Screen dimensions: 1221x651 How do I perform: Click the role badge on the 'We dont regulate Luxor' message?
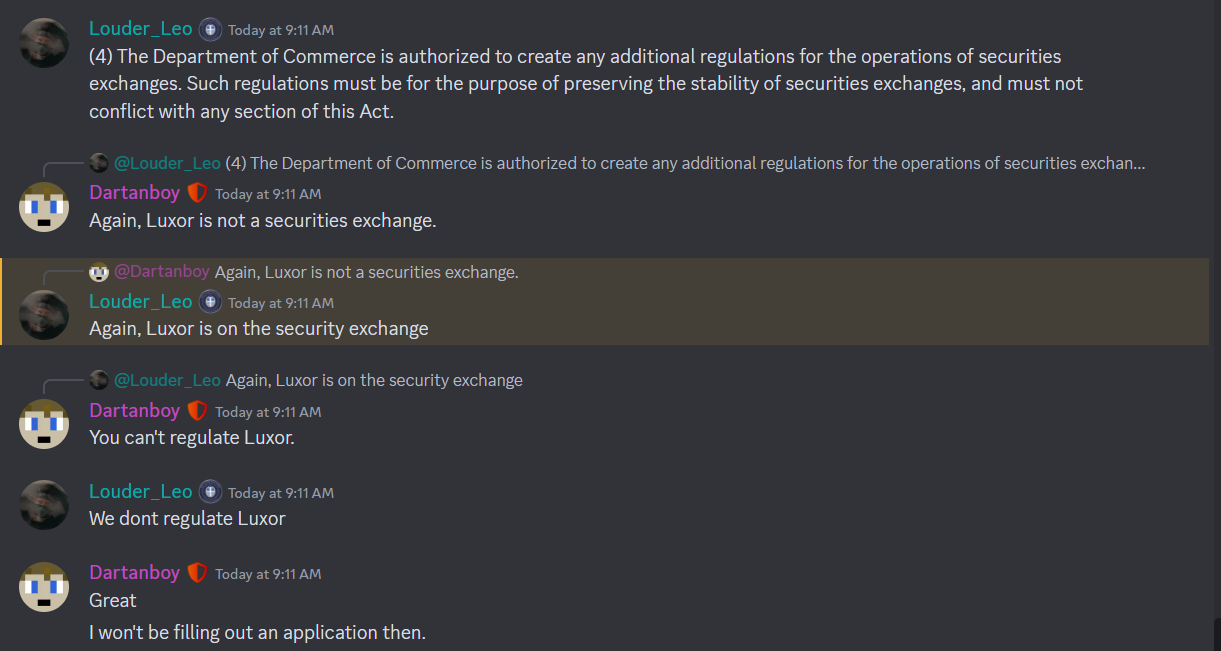[x=210, y=492]
